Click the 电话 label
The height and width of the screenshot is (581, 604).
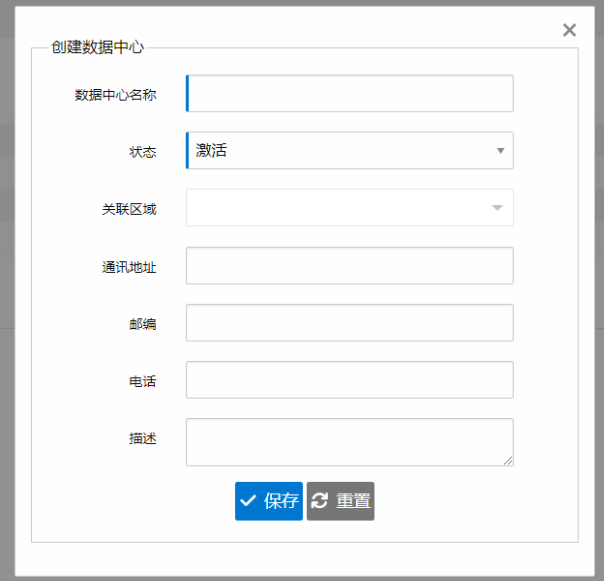click(x=143, y=381)
